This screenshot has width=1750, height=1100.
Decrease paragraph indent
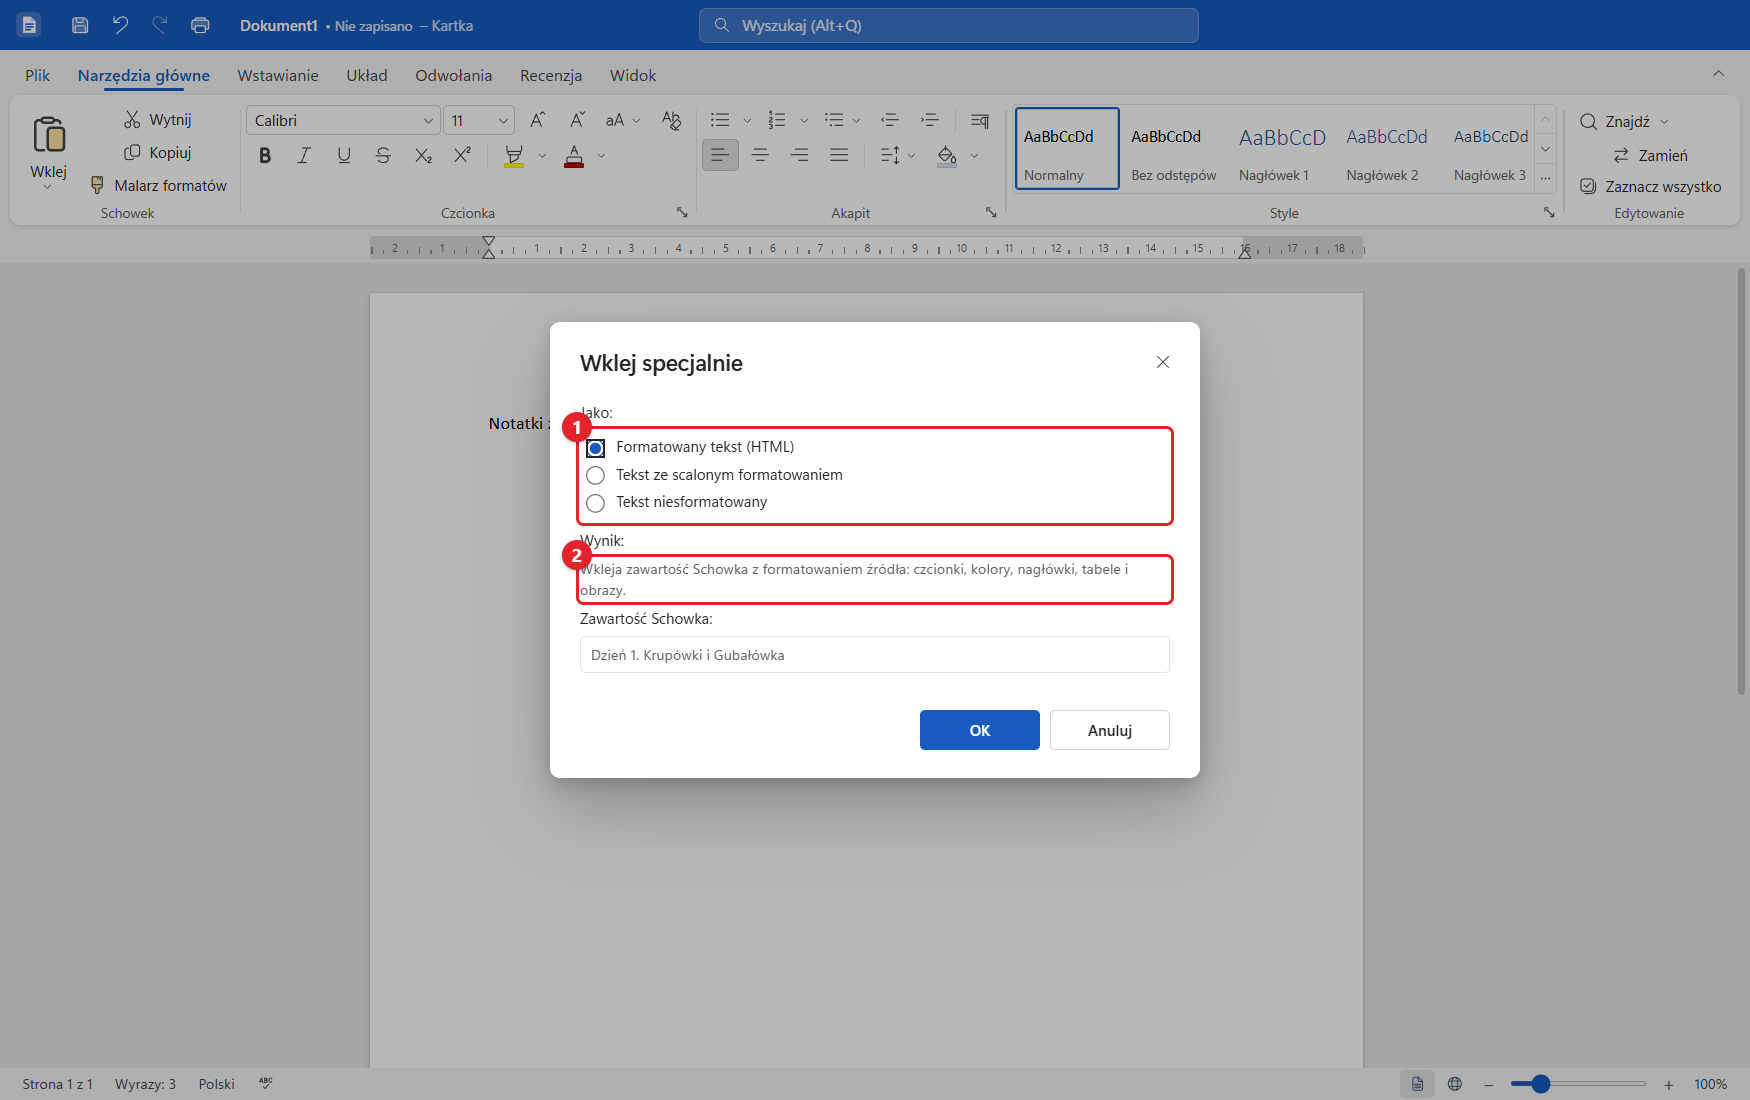pos(890,120)
